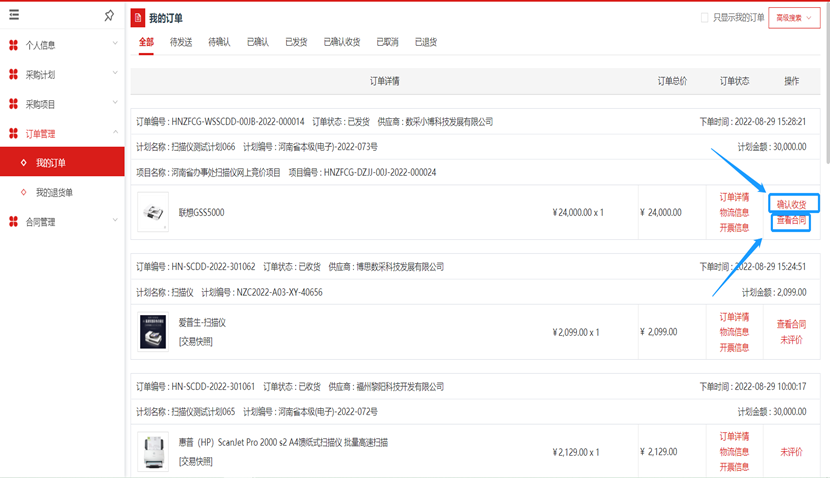Switch to 待确认 tab
Image resolution: width=830 pixels, height=478 pixels.
click(x=219, y=42)
